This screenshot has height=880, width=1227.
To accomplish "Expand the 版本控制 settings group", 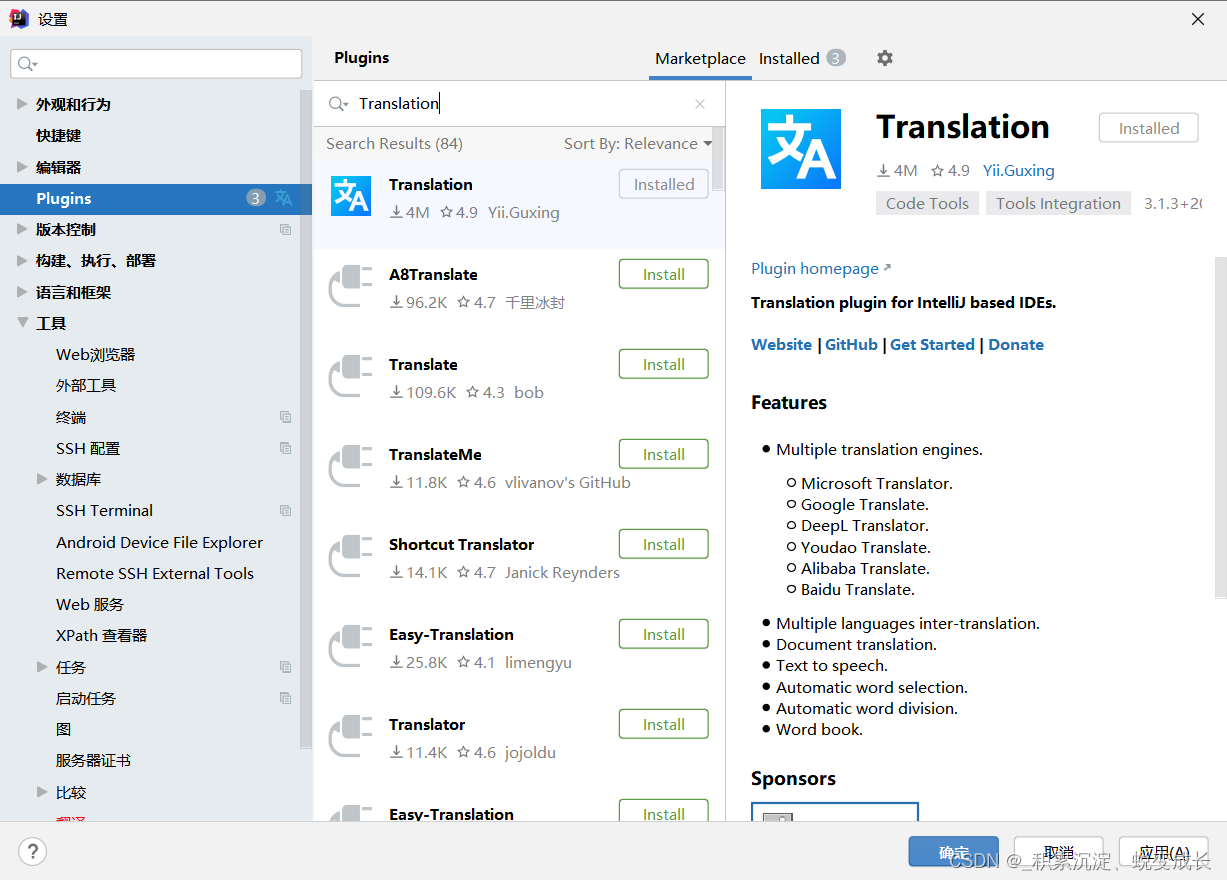I will coord(22,229).
